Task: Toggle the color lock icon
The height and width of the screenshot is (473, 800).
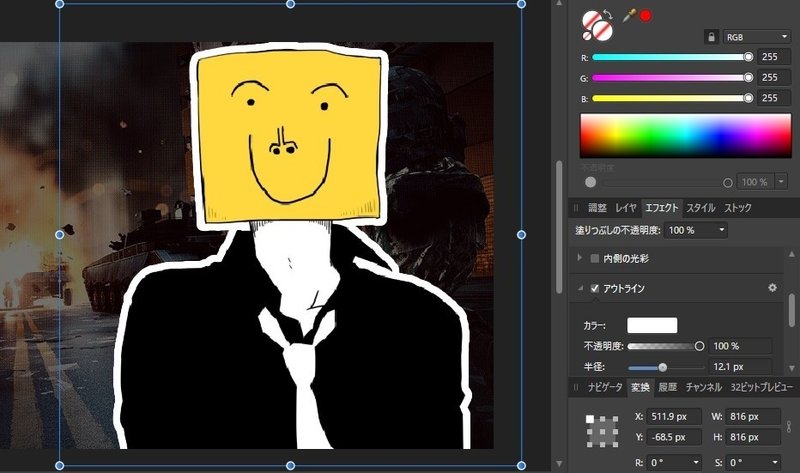Action: click(x=711, y=37)
